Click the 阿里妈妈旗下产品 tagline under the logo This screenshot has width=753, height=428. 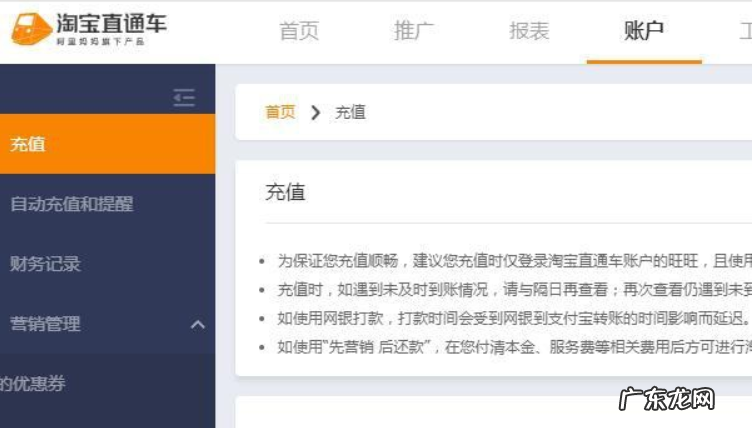coord(100,41)
